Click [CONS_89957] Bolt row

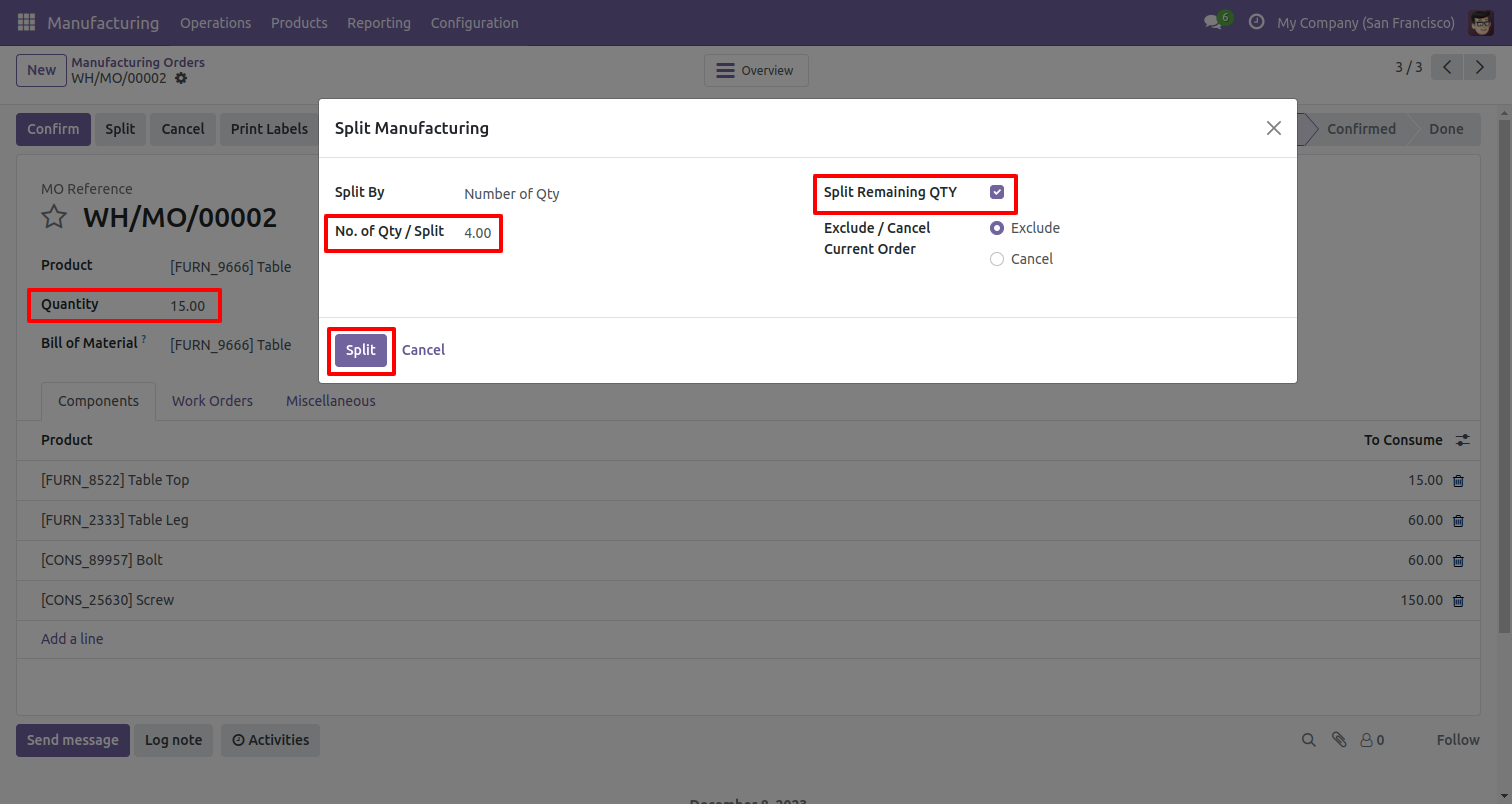coord(748,561)
